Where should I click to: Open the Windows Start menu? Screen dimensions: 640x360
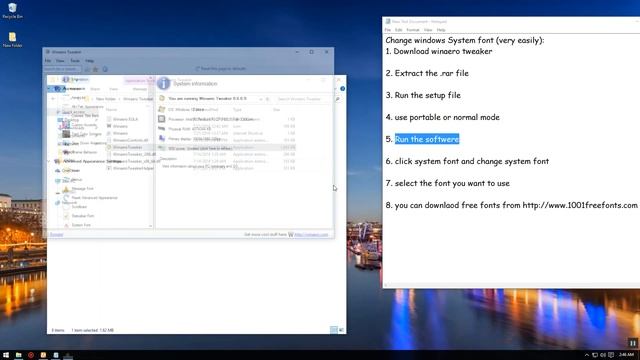coord(6,355)
